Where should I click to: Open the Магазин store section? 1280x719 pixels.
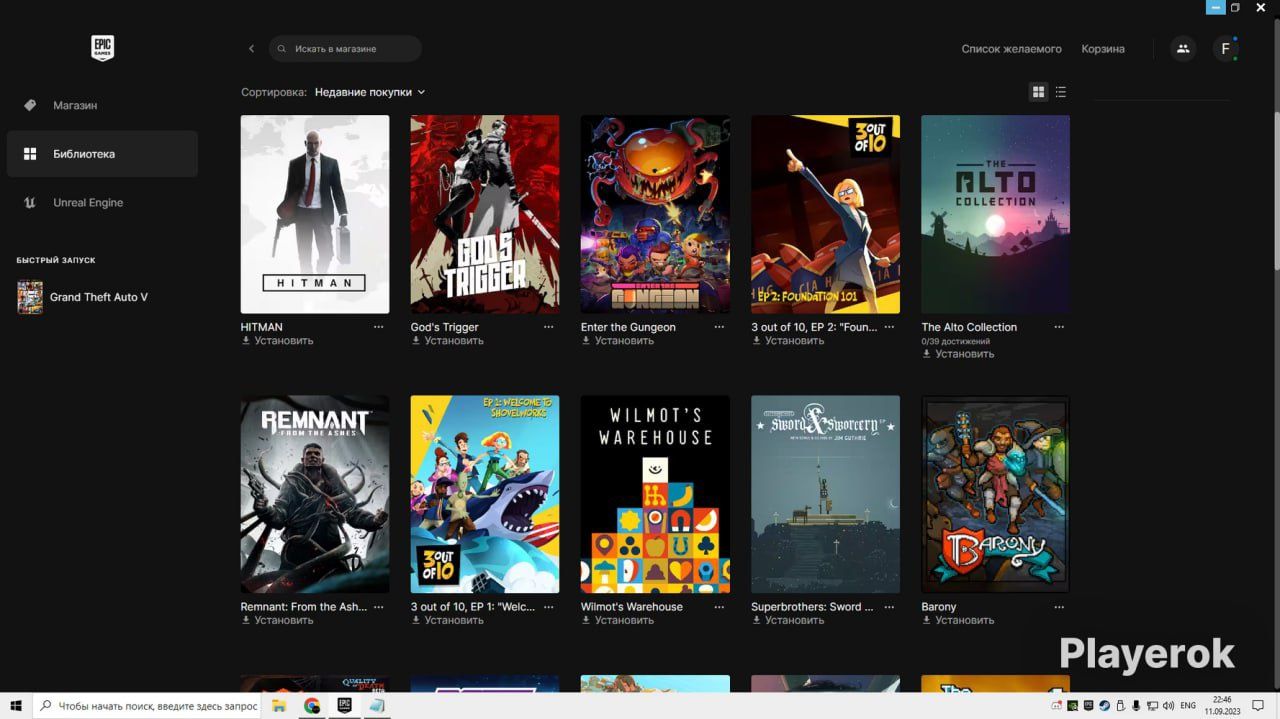click(102, 105)
